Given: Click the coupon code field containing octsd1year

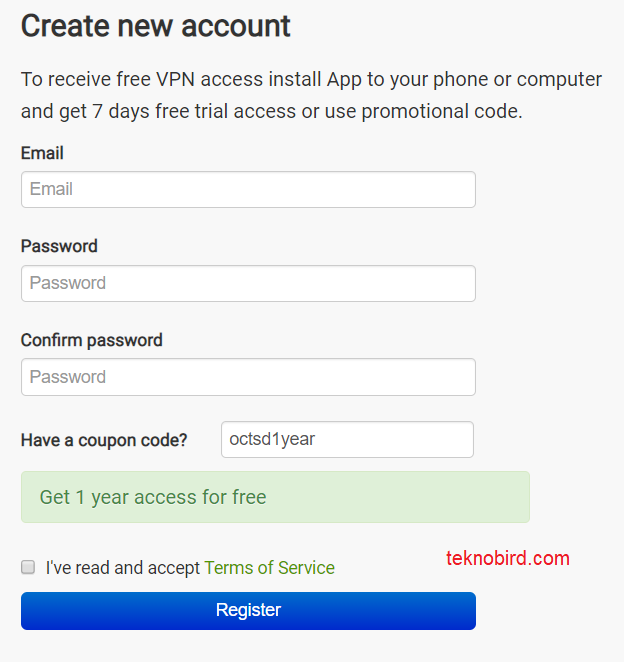Looking at the screenshot, I should (x=347, y=439).
